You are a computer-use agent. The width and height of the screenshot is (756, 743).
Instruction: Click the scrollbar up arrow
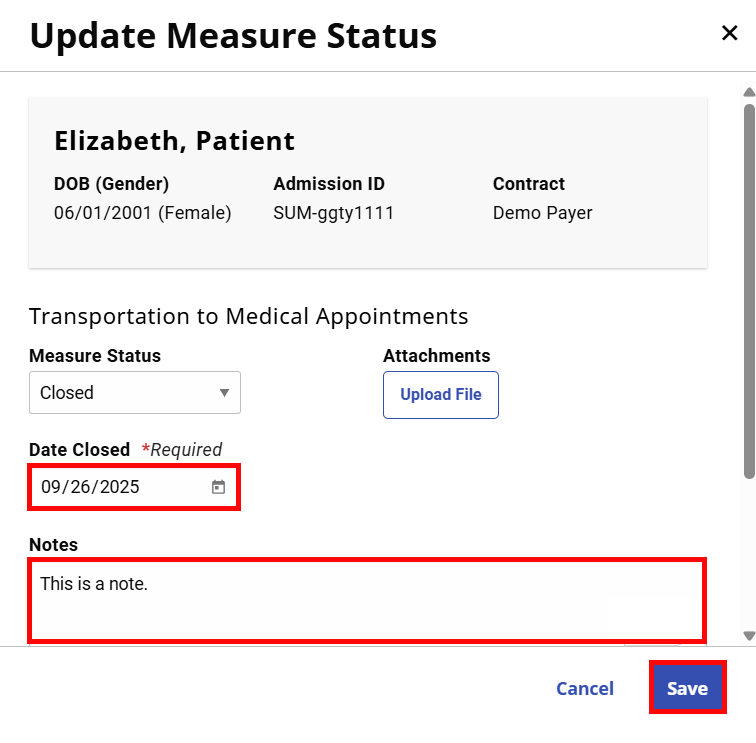(x=748, y=93)
